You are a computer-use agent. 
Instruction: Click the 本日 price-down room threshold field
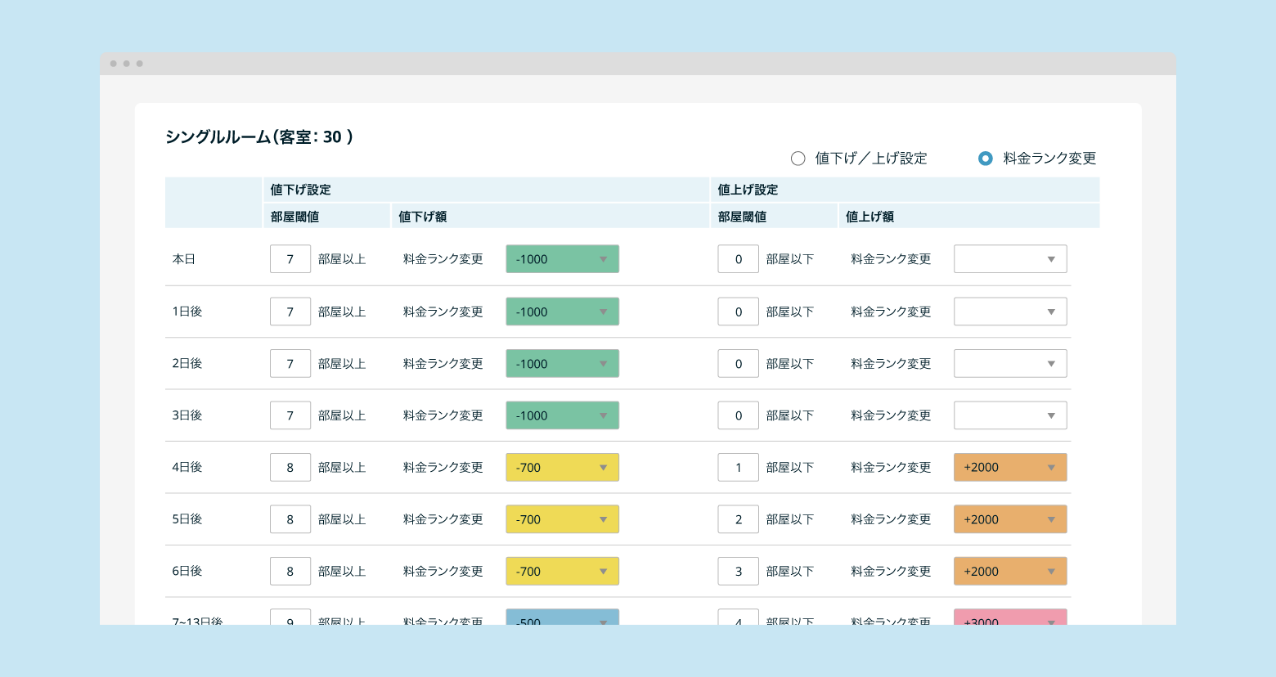[x=290, y=259]
